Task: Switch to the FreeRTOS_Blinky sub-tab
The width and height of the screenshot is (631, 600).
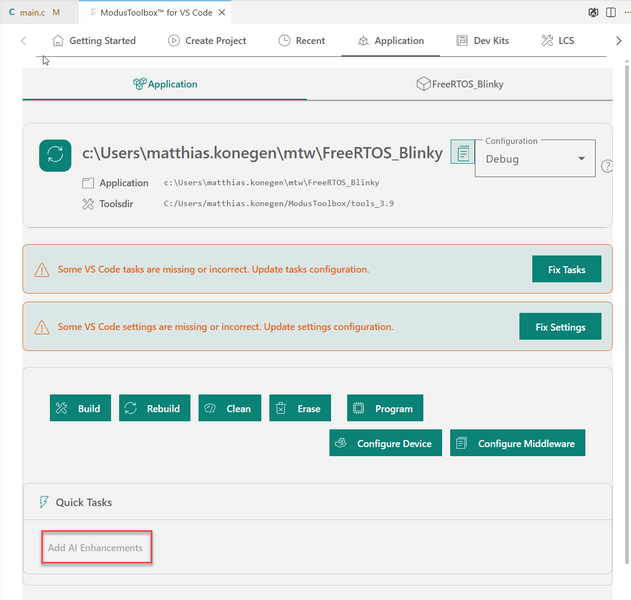Action: point(460,84)
